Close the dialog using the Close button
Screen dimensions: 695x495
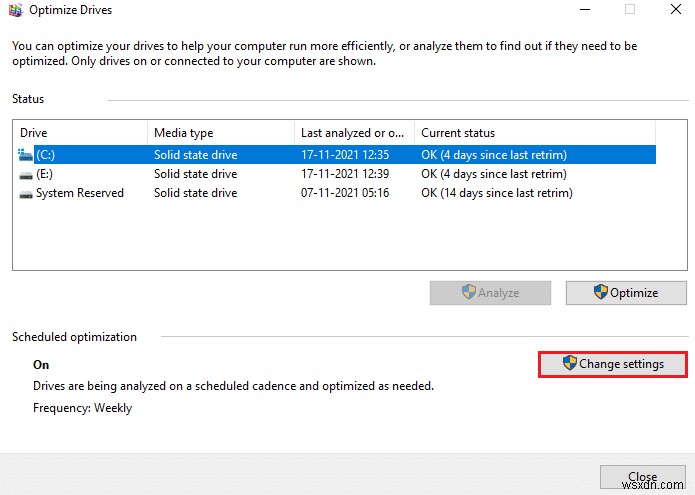(643, 477)
